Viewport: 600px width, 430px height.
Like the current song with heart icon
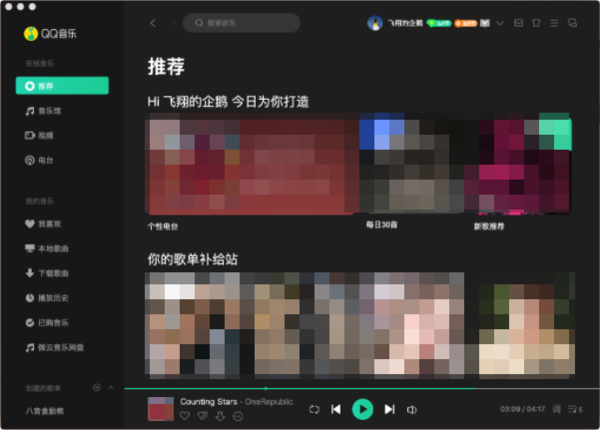[185, 416]
